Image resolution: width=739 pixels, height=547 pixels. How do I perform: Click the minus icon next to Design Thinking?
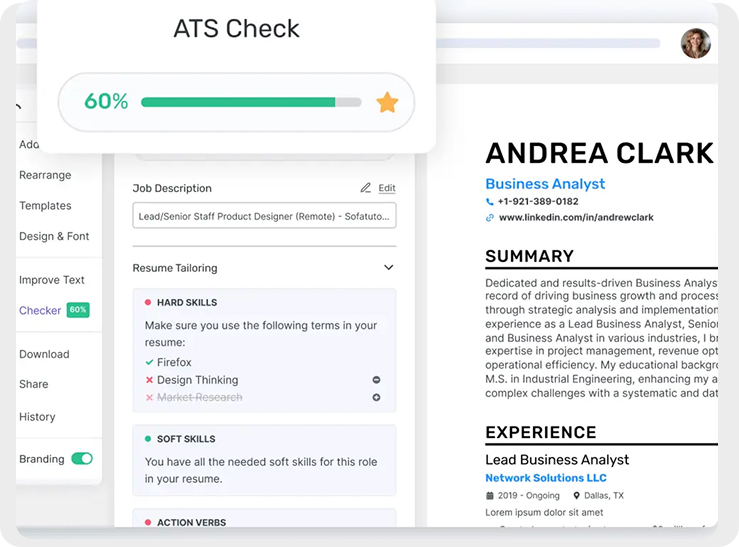coord(376,380)
